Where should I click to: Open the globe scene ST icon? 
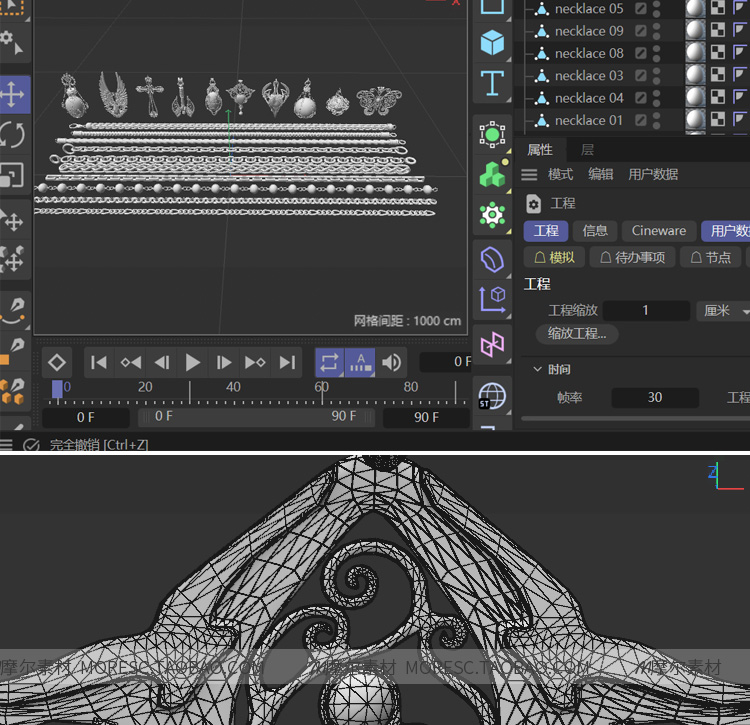[x=492, y=396]
